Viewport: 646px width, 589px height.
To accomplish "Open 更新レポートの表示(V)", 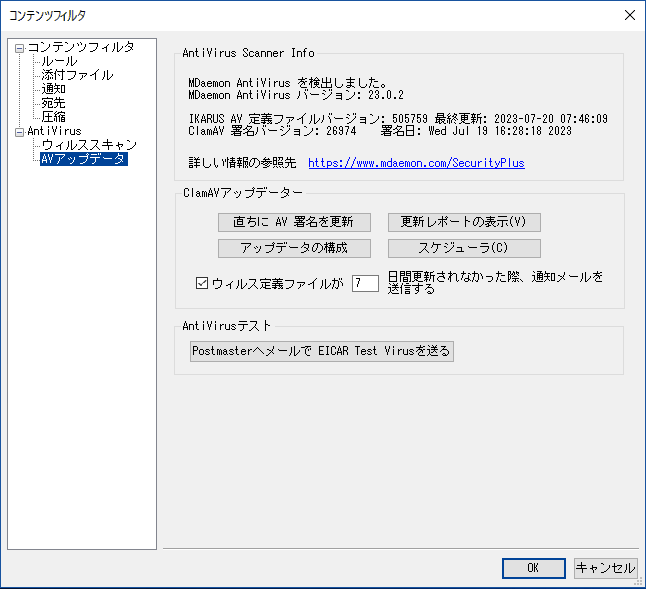I will point(464,222).
